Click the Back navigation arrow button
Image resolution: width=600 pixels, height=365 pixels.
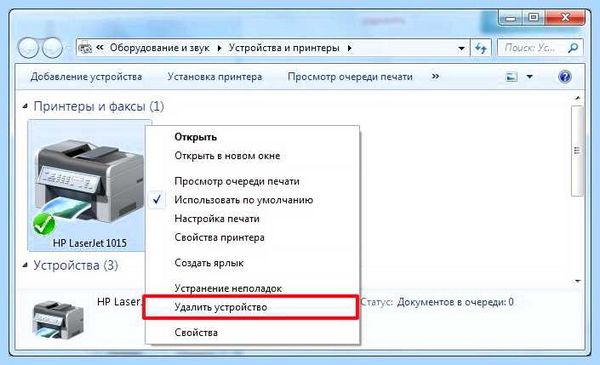28,48
